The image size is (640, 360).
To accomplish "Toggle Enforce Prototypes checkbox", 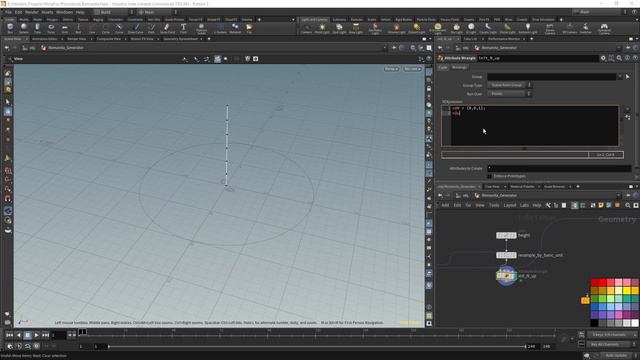I will 489,176.
